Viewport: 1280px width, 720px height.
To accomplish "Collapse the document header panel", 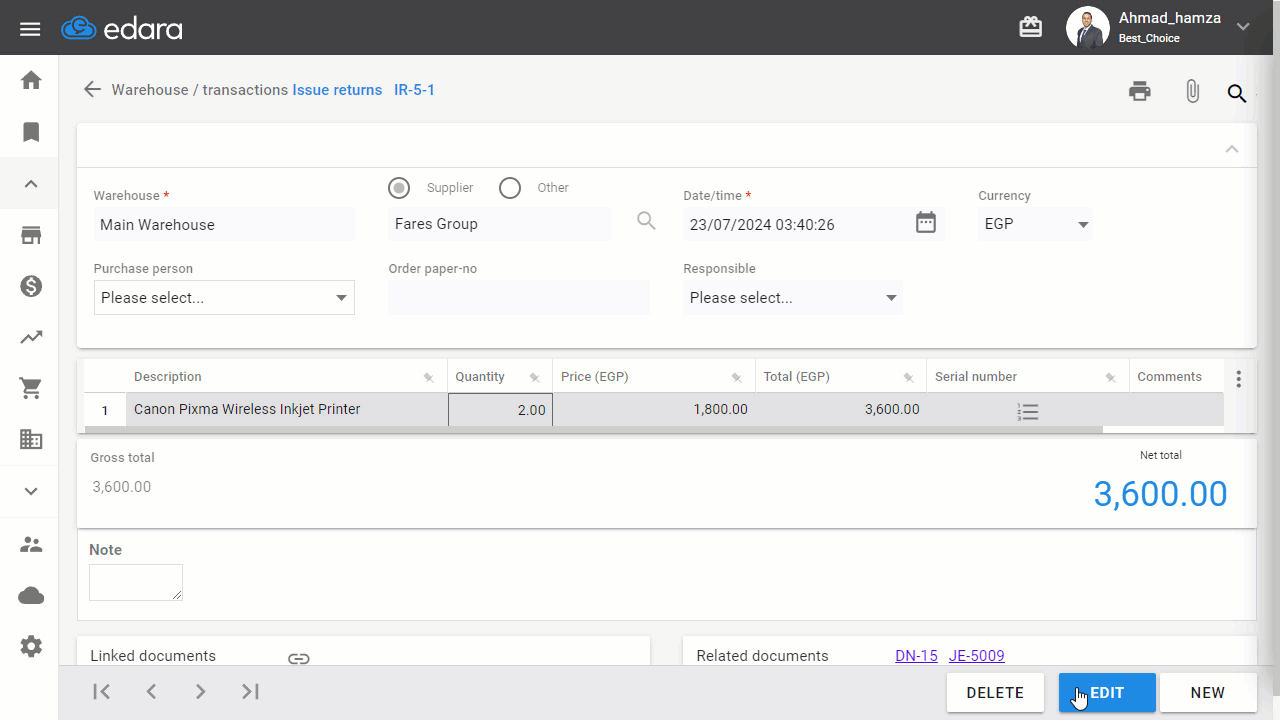I will [x=1232, y=149].
